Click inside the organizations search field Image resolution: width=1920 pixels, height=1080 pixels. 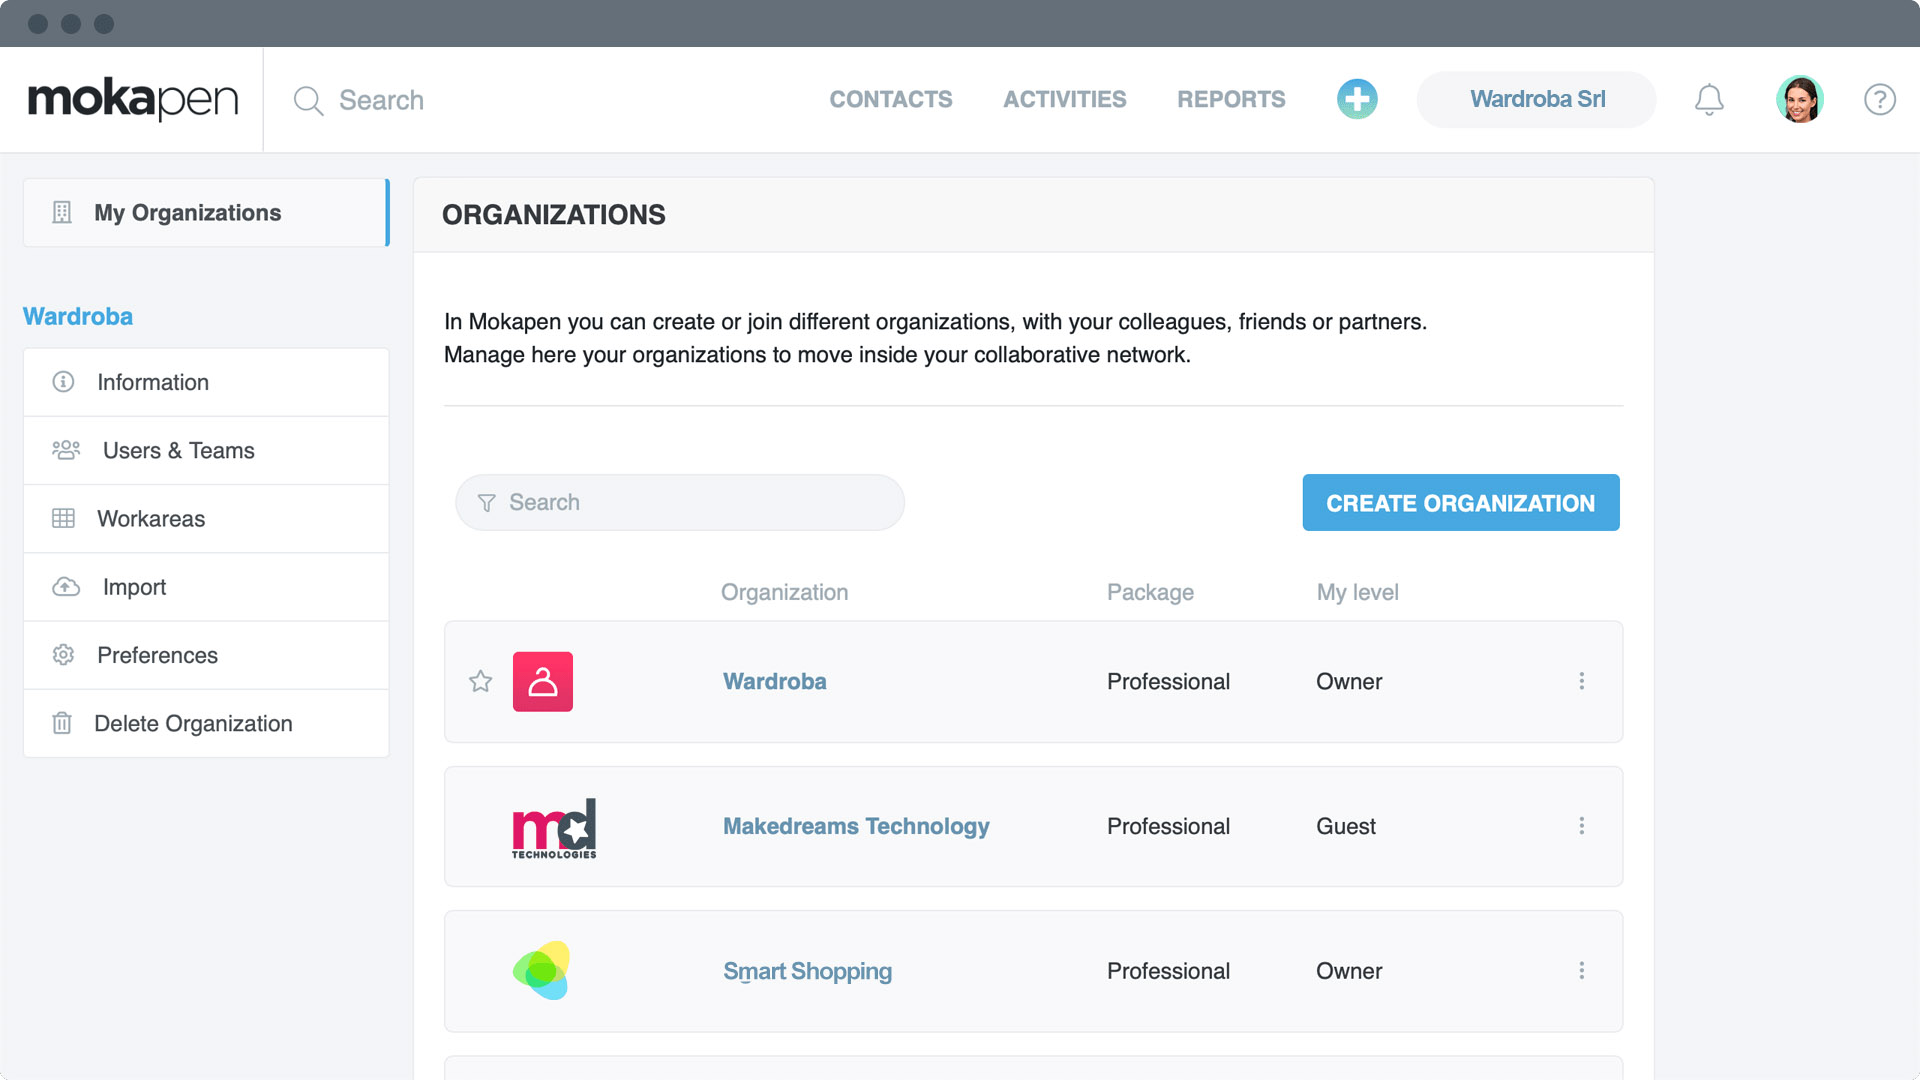click(x=680, y=502)
